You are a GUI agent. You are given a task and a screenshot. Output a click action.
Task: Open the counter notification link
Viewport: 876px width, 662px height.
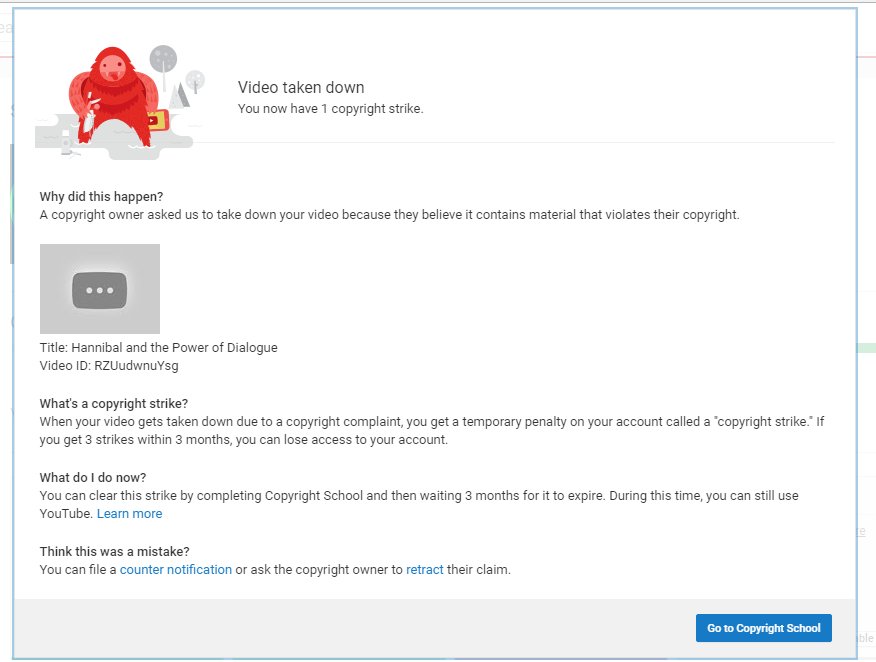(x=176, y=569)
